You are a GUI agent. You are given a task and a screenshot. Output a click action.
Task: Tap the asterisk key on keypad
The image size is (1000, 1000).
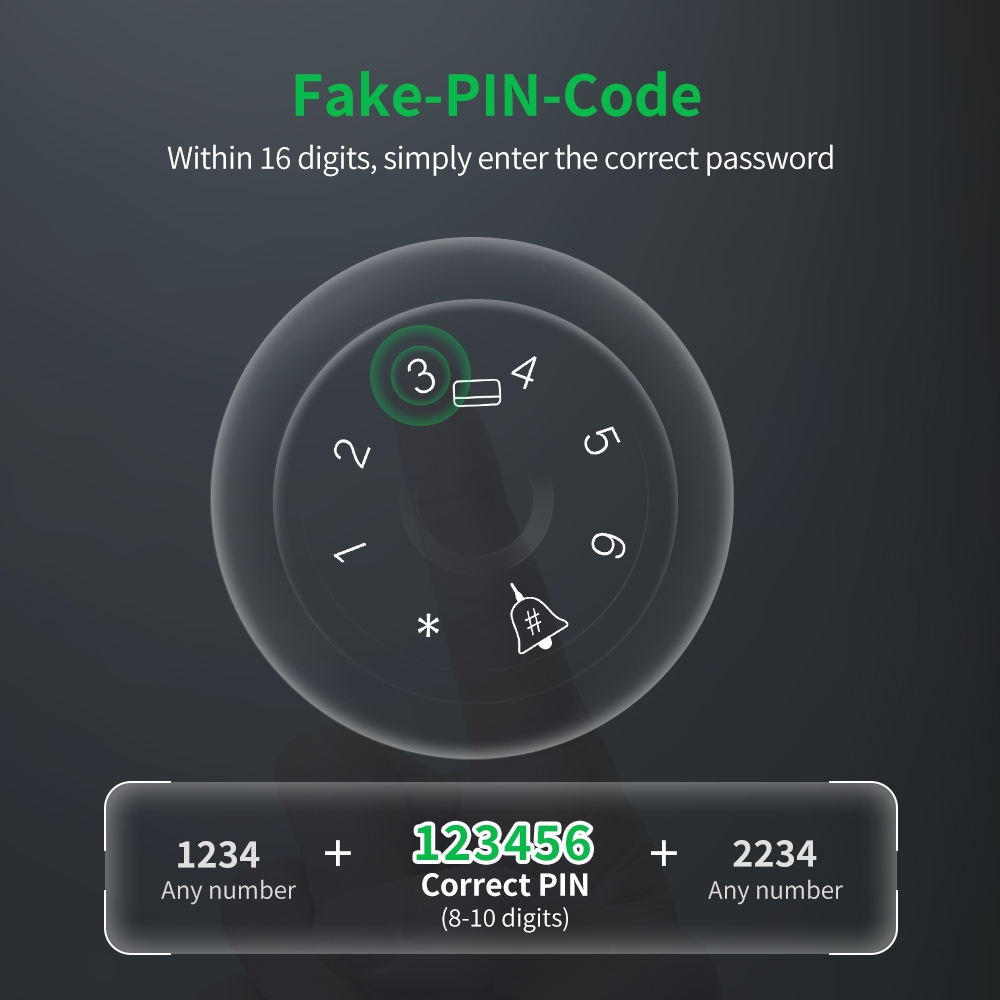tap(428, 626)
